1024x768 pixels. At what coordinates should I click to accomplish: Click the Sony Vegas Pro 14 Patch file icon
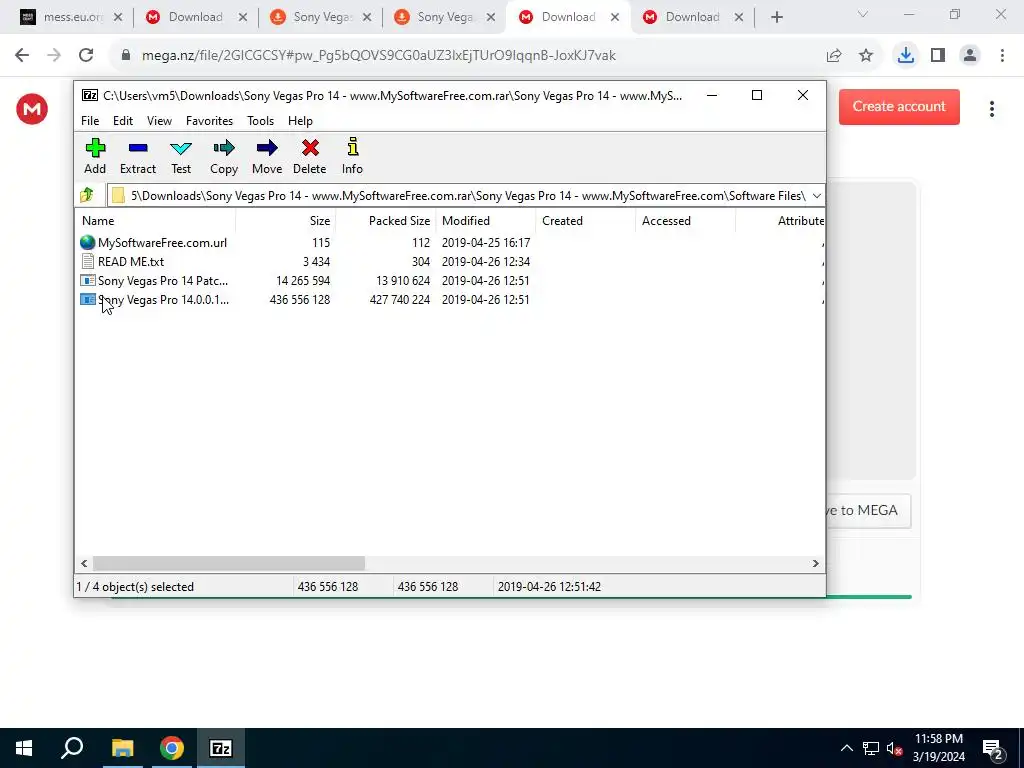[88, 280]
